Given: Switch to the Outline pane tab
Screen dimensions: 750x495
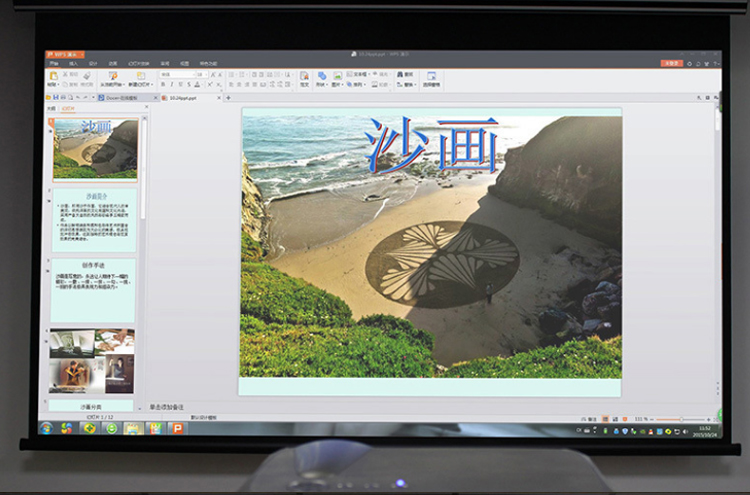Looking at the screenshot, I should 51,108.
